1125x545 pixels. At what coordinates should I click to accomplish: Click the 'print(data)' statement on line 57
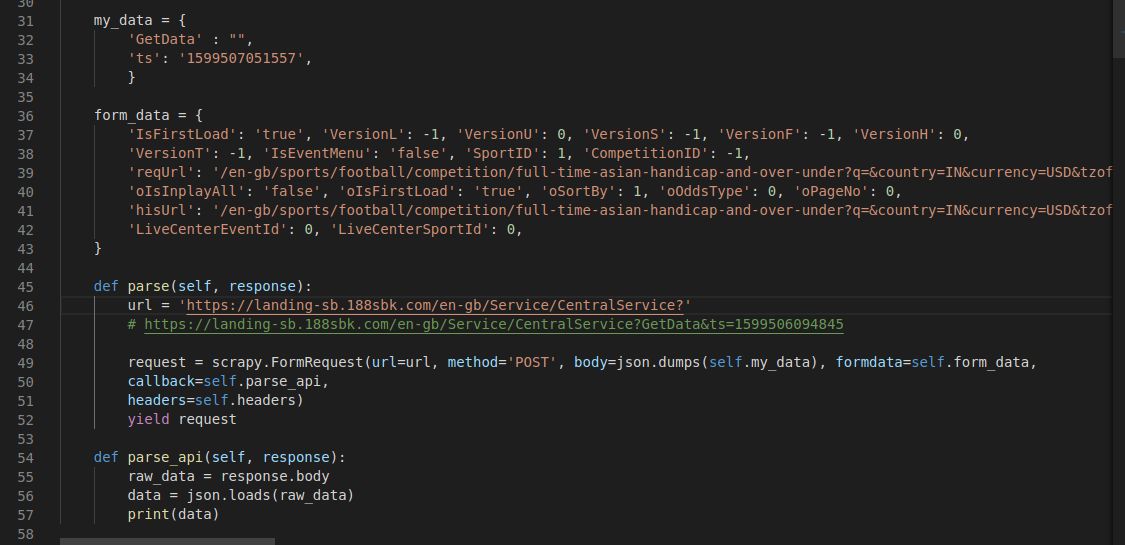[174, 514]
